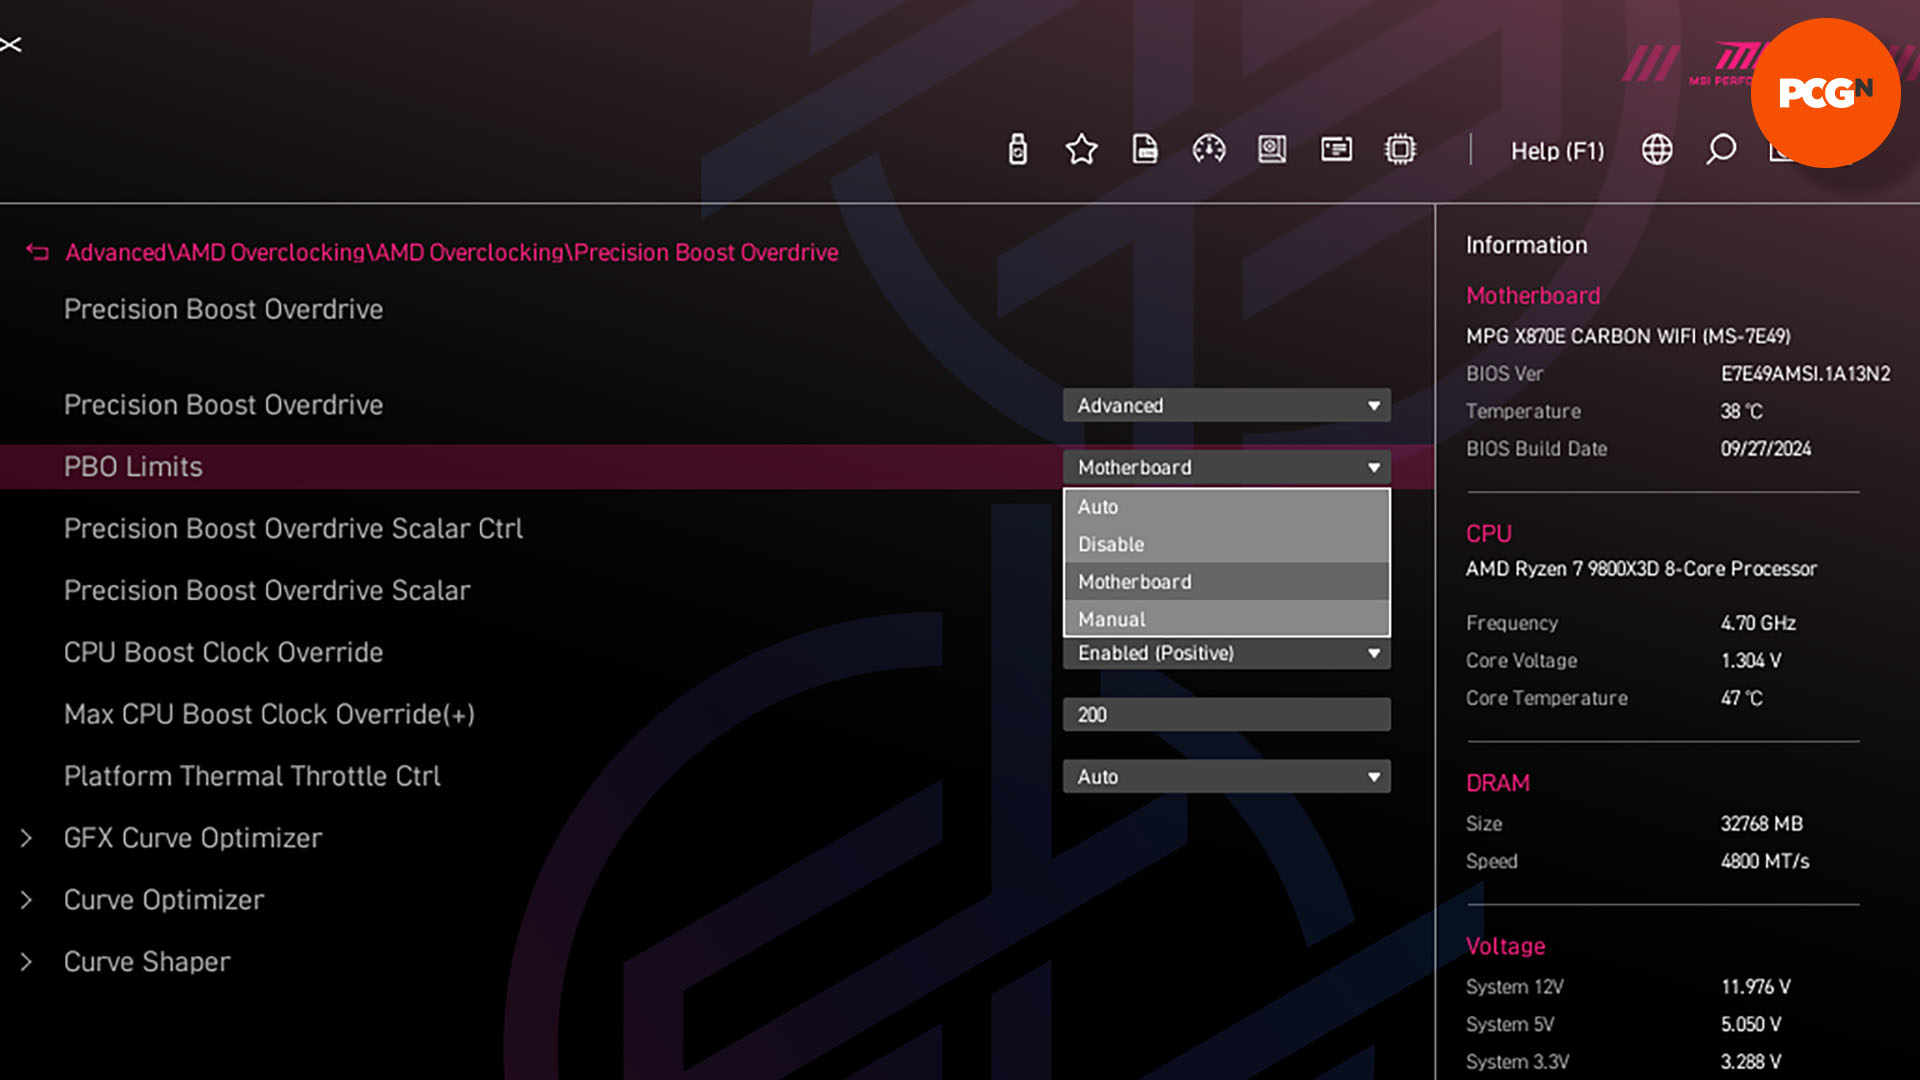Click the Favorites/Star icon in toolbar
1920x1080 pixels.
coord(1081,149)
